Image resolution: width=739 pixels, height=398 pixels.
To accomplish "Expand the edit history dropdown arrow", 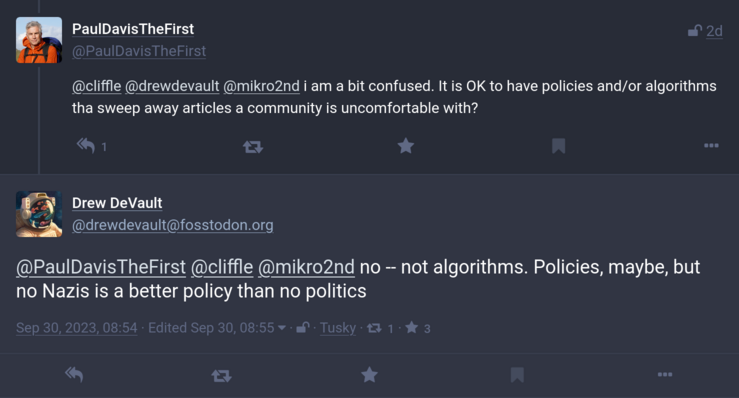I will [282, 328].
